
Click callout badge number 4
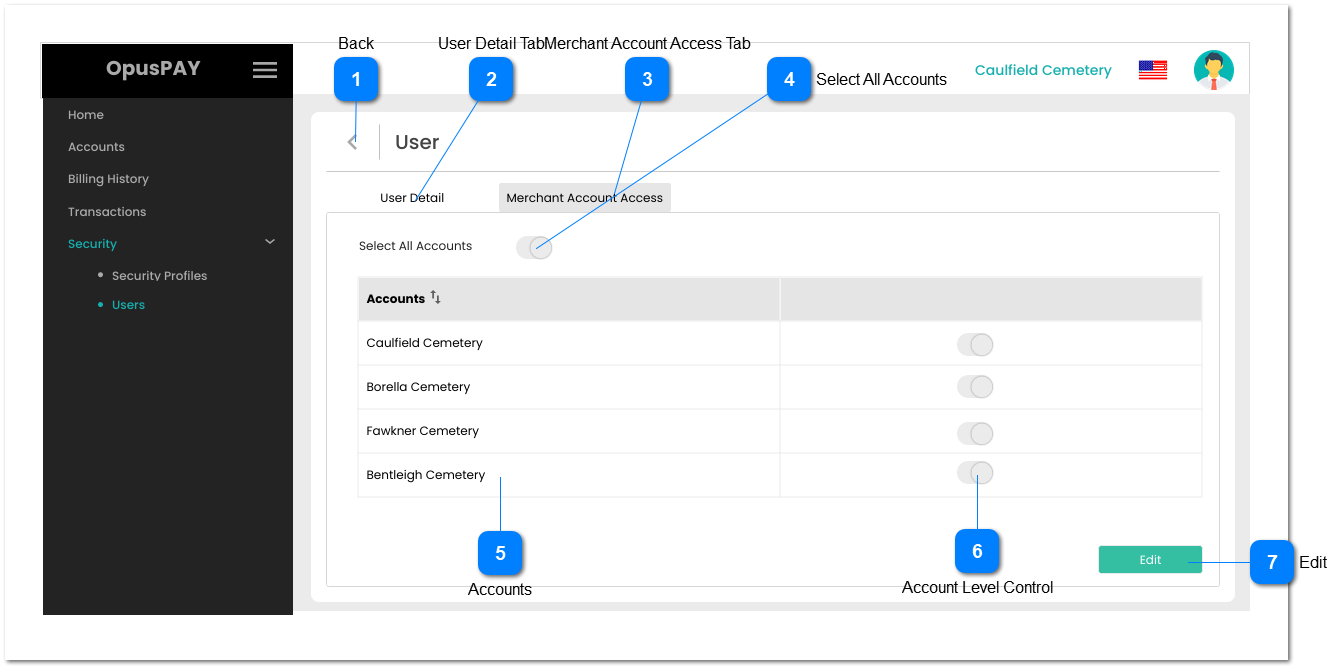[x=789, y=79]
